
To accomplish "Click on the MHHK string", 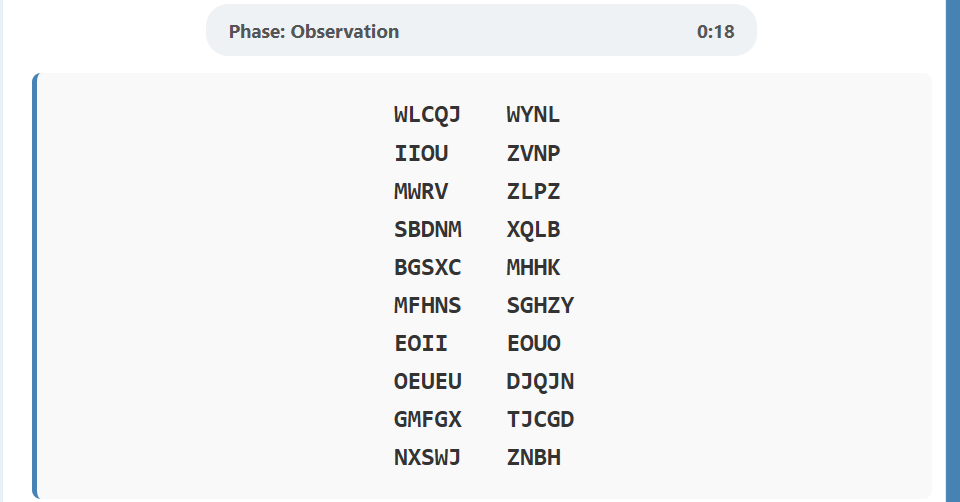I will tap(533, 268).
